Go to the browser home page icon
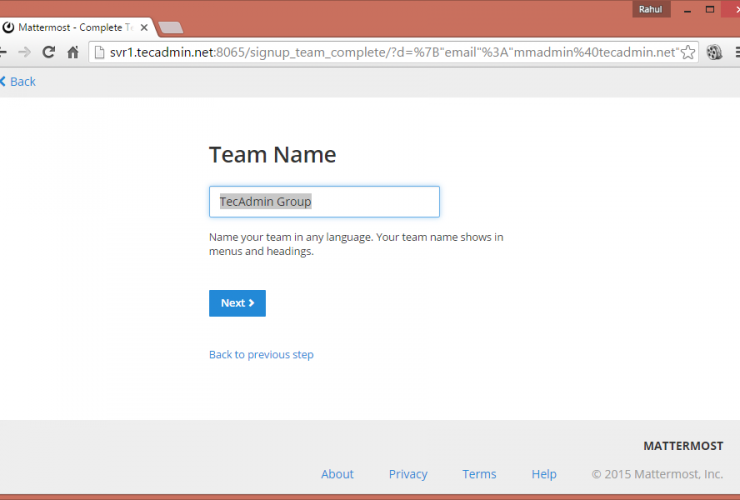The width and height of the screenshot is (740, 500). (x=72, y=53)
